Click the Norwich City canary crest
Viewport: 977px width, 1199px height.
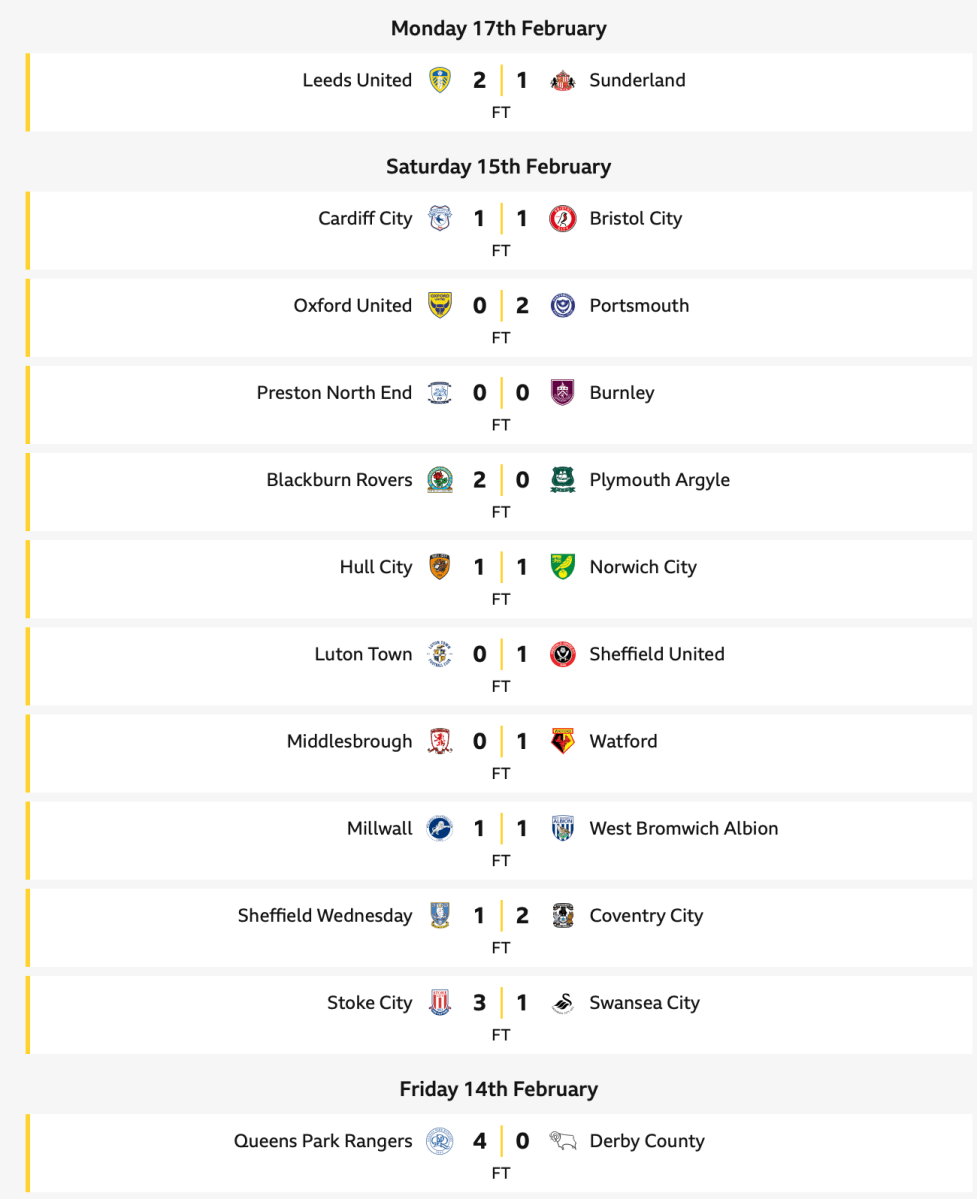click(x=563, y=567)
